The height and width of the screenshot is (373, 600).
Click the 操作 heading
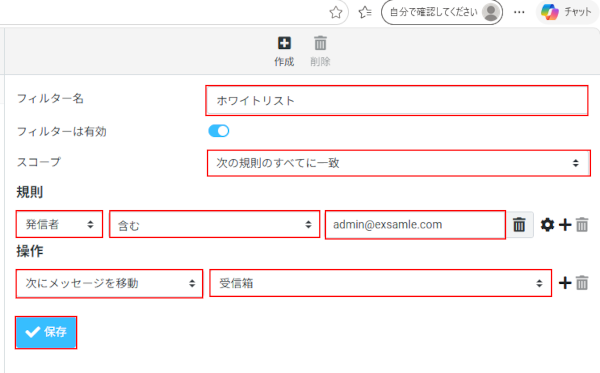(29, 251)
